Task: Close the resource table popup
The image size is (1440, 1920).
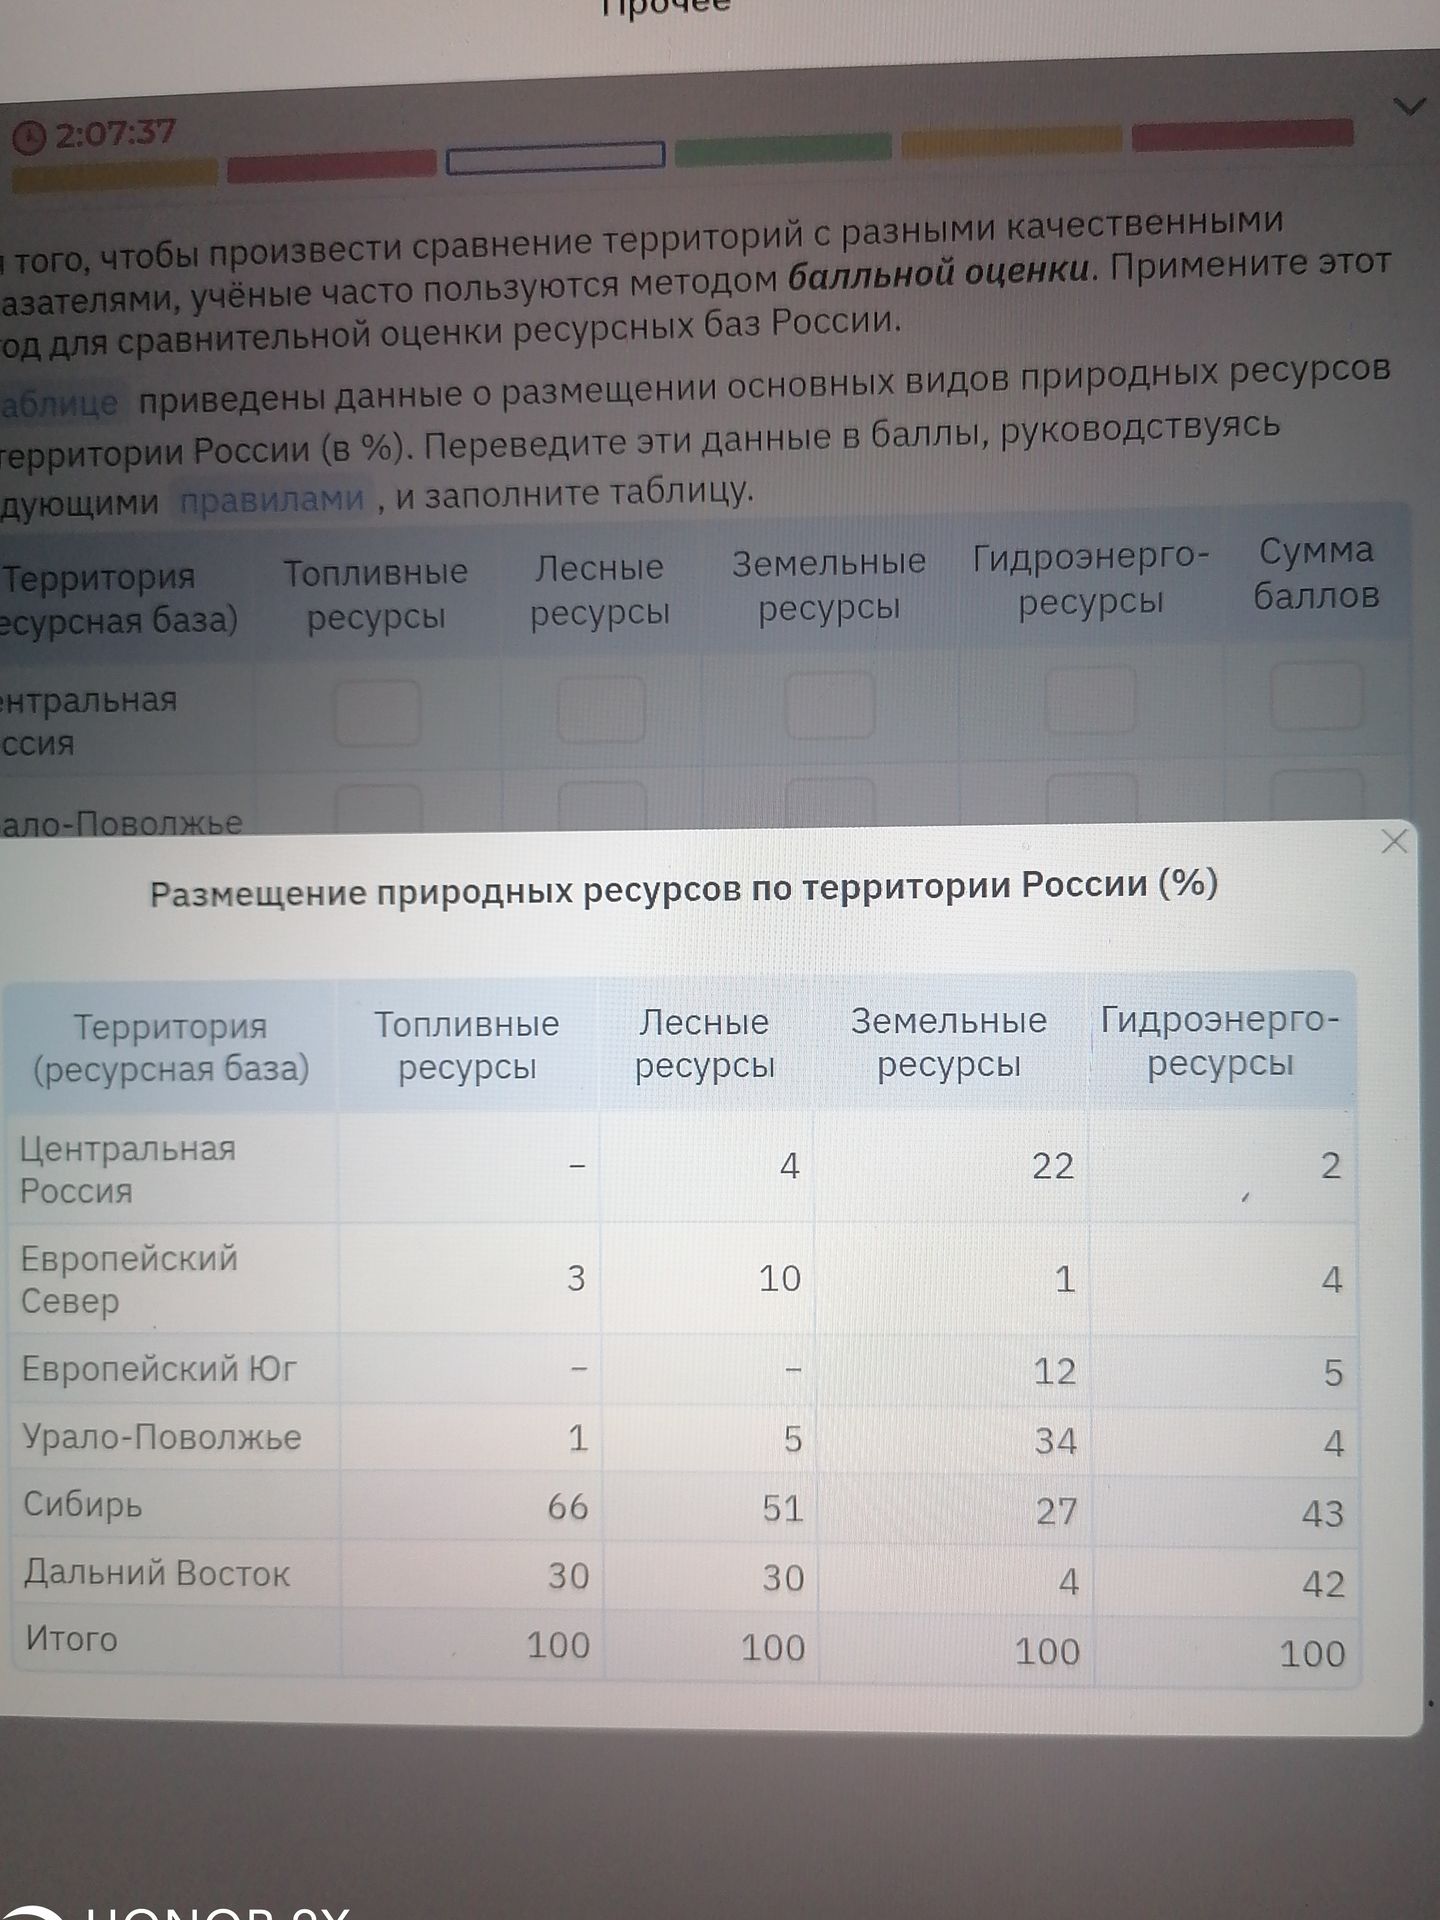Action: tap(1394, 841)
